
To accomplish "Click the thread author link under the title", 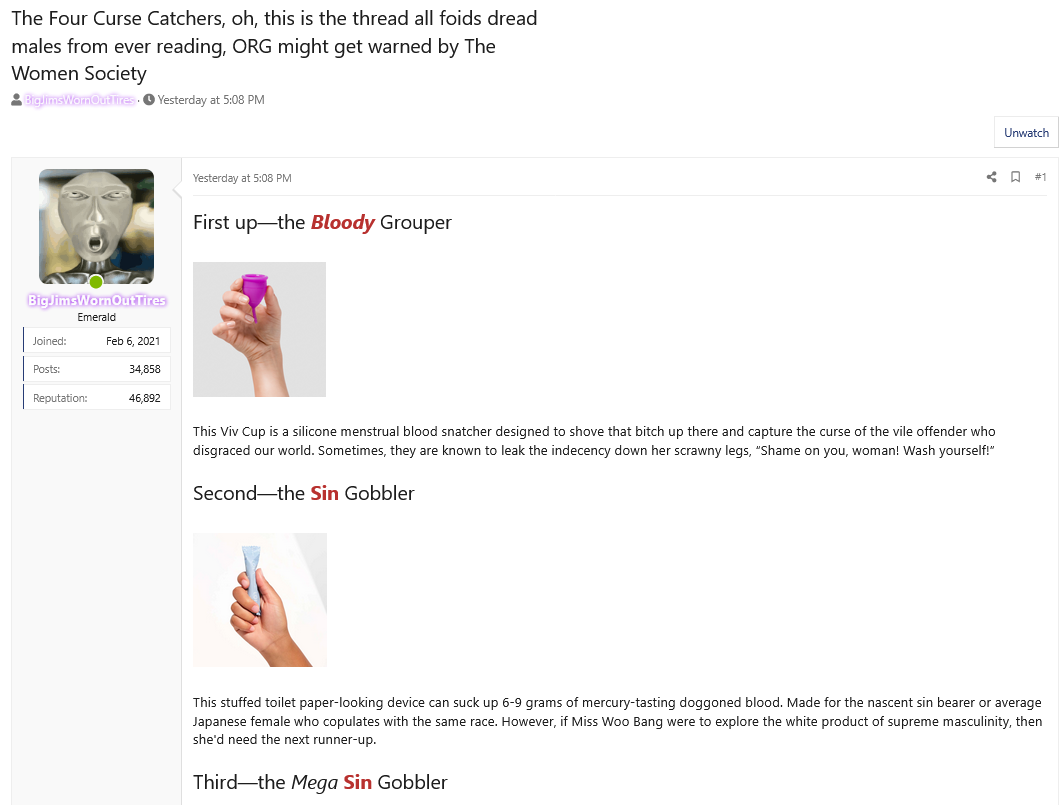I will [80, 100].
